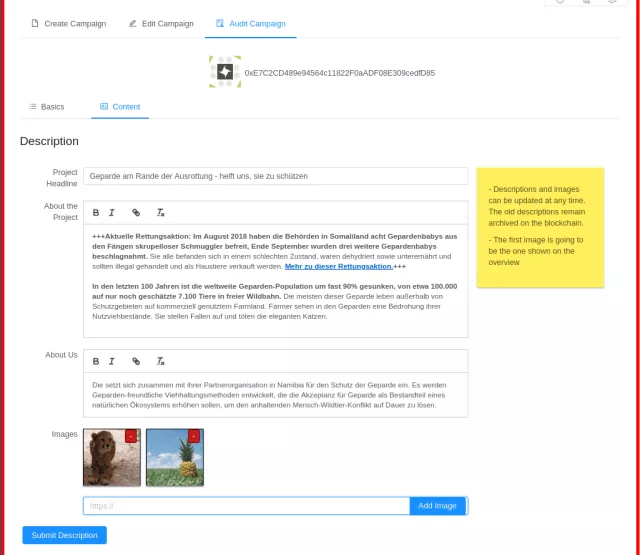Insert link in About the Project editor
Viewport: 640px width, 555px height.
pyautogui.click(x=136, y=212)
